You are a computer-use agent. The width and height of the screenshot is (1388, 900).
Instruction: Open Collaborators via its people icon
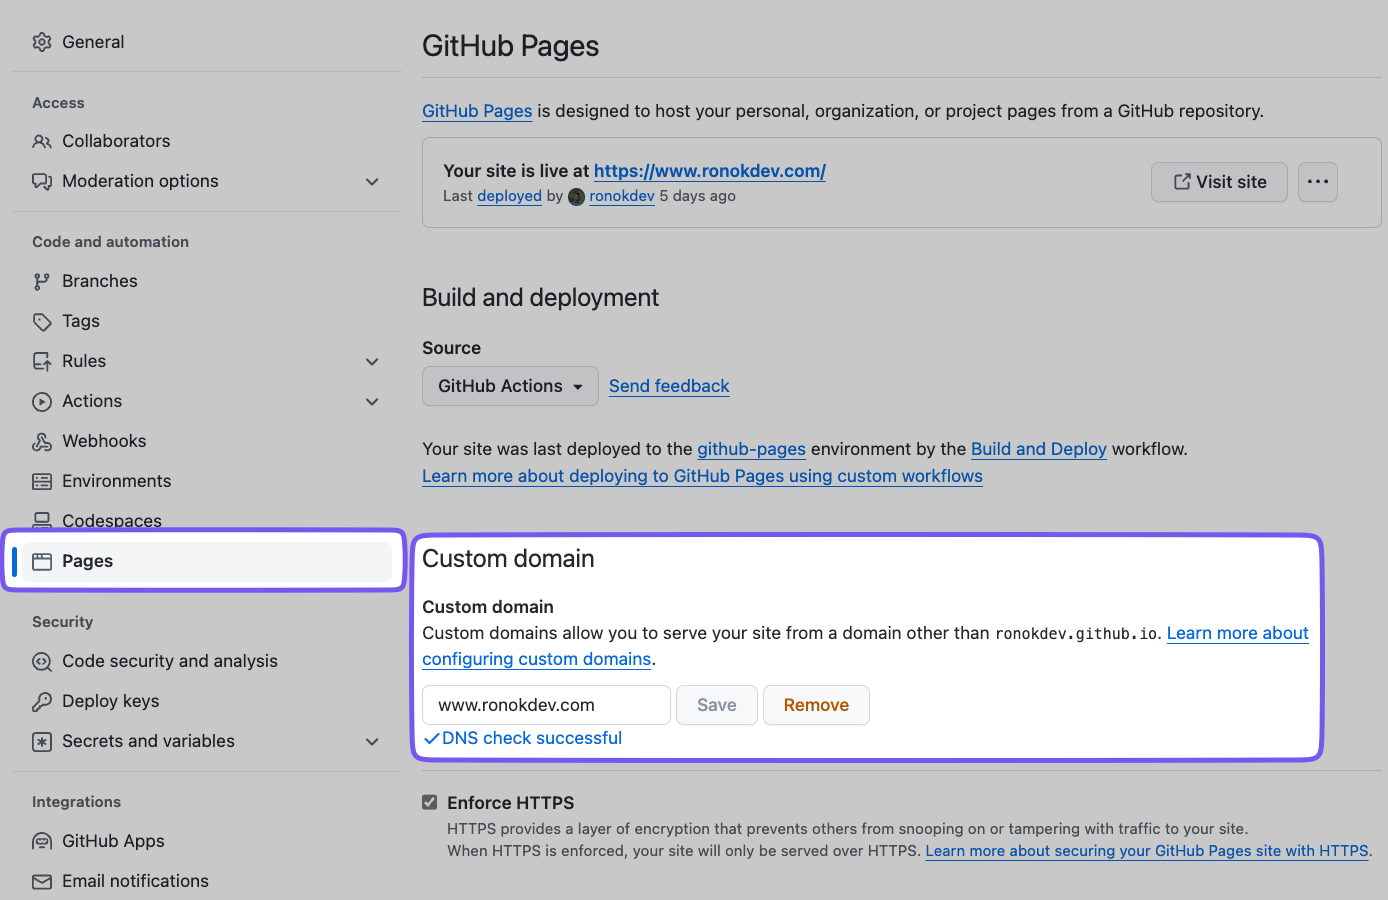(42, 141)
